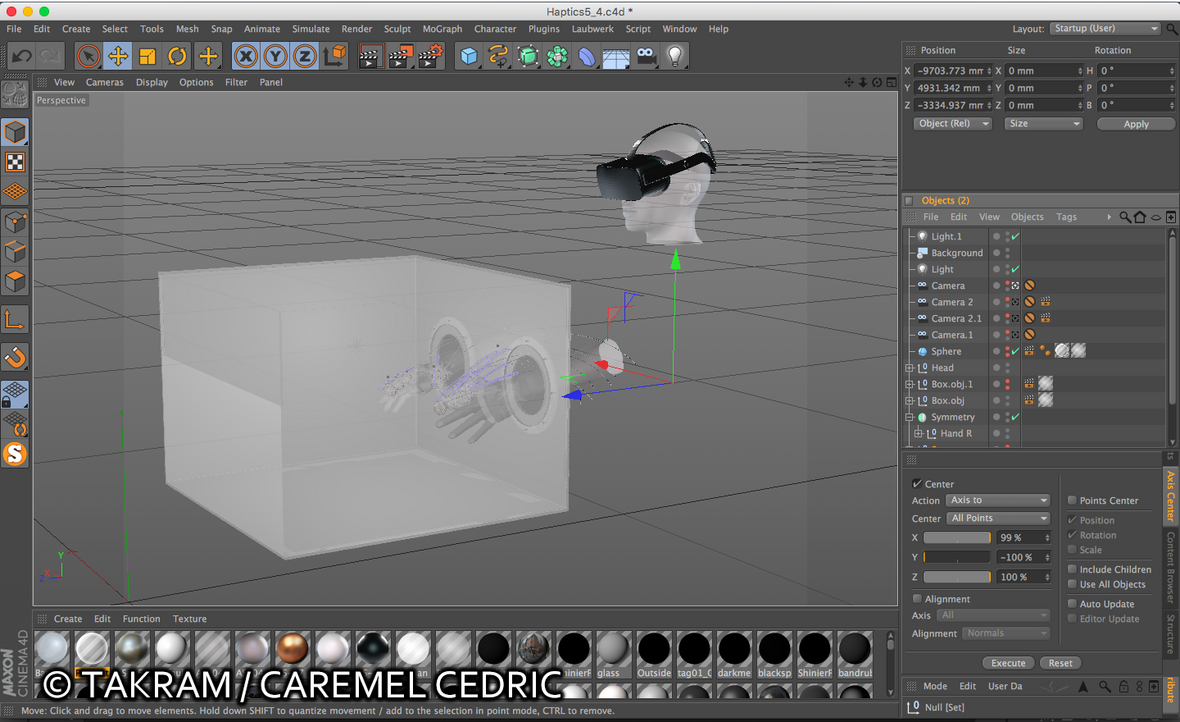
Task: Tick the Points Center checkbox
Action: pyautogui.click(x=1072, y=500)
